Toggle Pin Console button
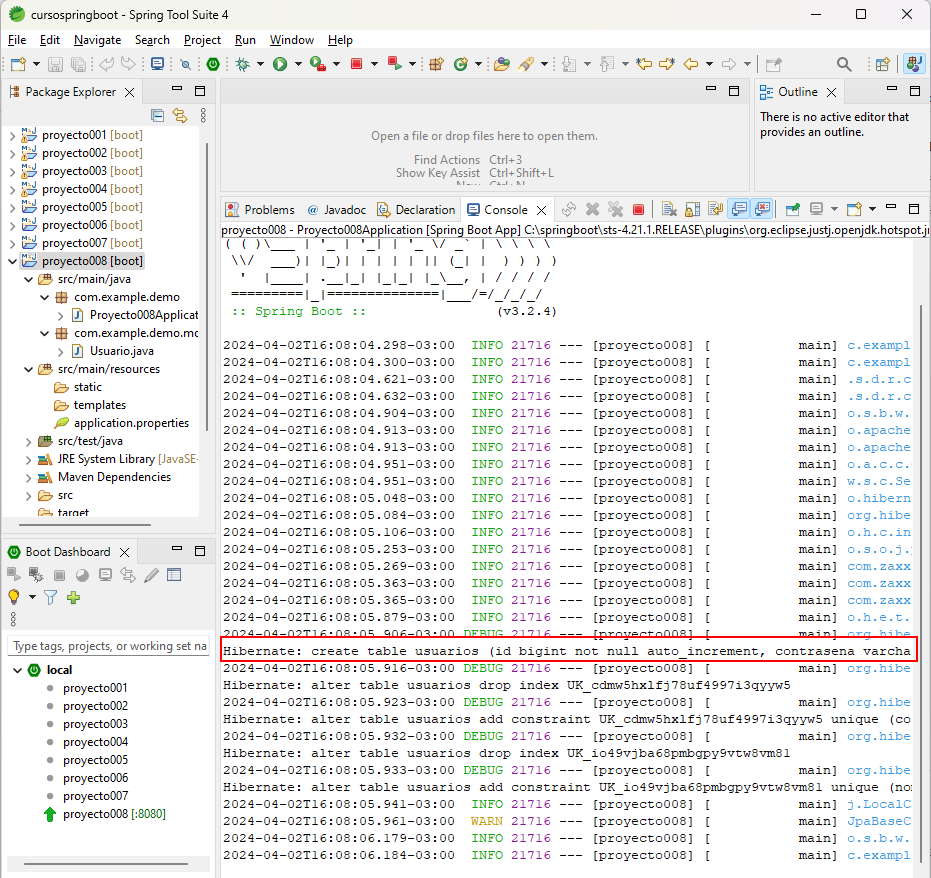 coord(793,210)
